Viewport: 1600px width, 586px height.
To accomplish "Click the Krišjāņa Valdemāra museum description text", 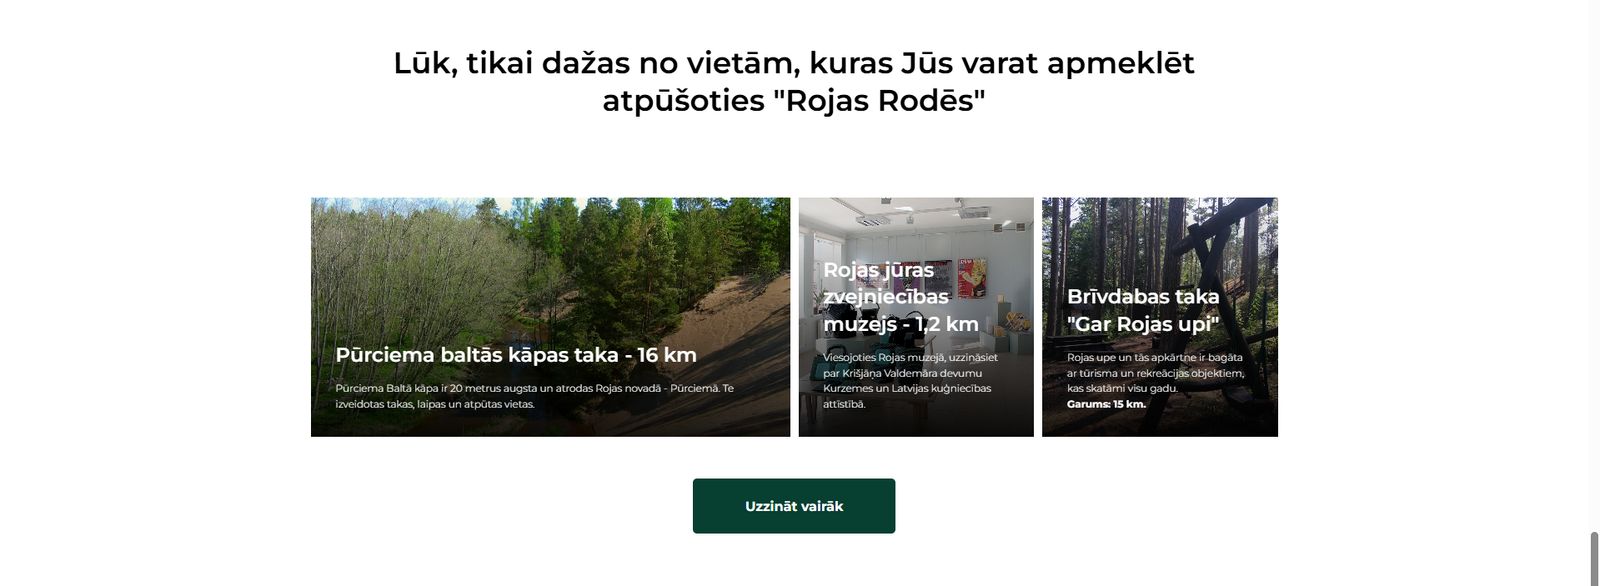I will click(910, 381).
